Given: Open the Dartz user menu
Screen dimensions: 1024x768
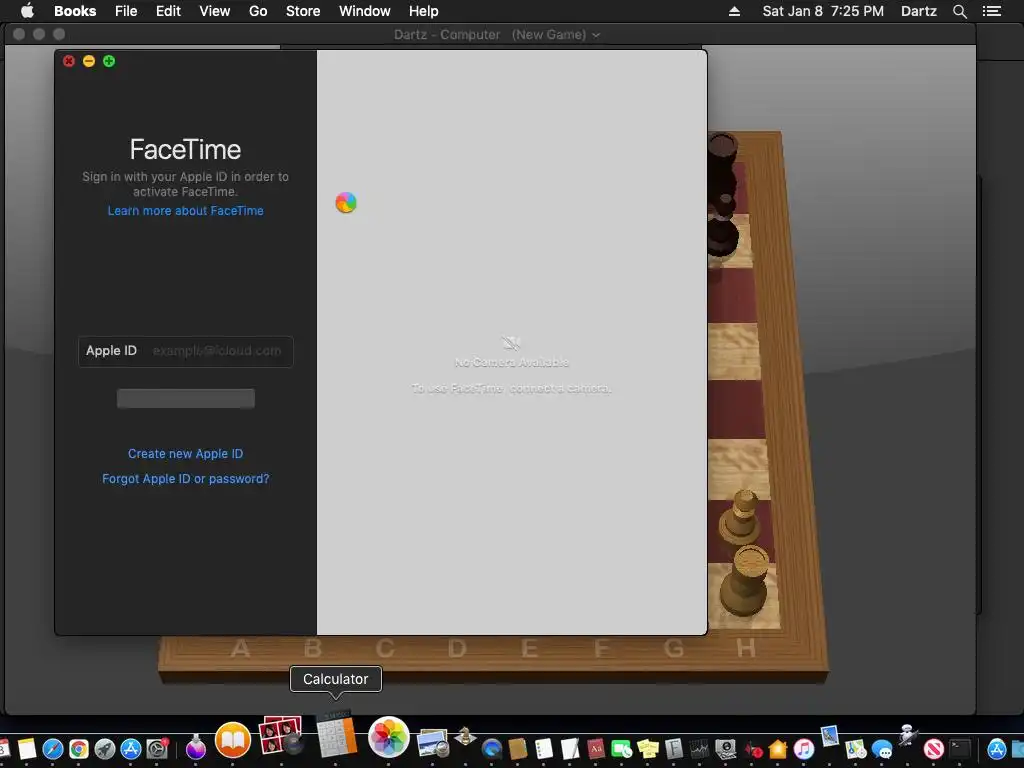Looking at the screenshot, I should (x=918, y=11).
